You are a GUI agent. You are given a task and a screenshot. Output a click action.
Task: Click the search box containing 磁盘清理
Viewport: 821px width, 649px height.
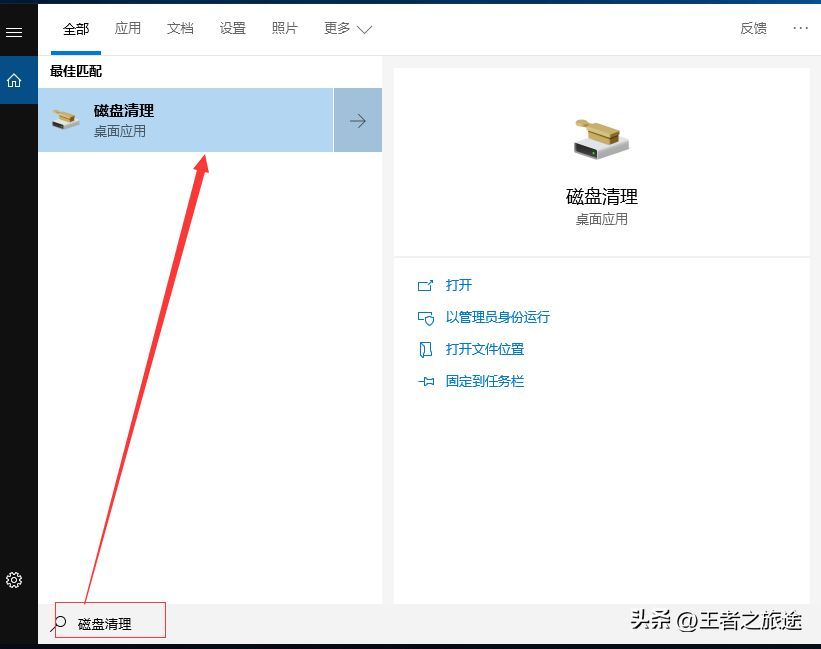110,620
